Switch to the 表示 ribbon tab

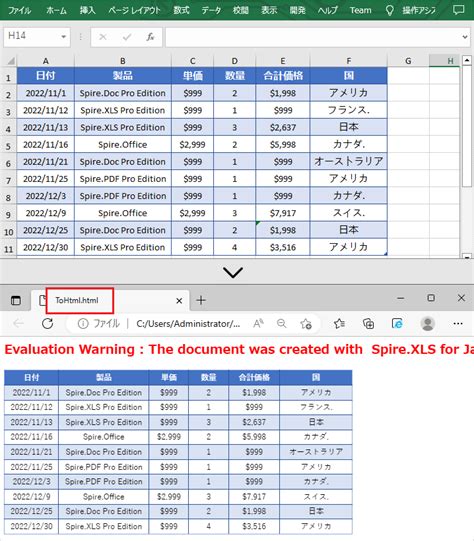coord(269,10)
